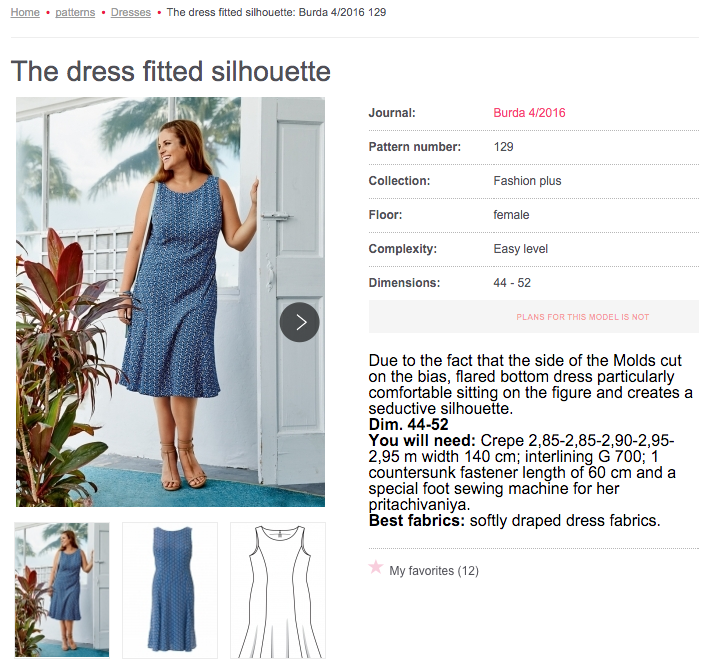Click the next image arrow on photo

tap(300, 322)
